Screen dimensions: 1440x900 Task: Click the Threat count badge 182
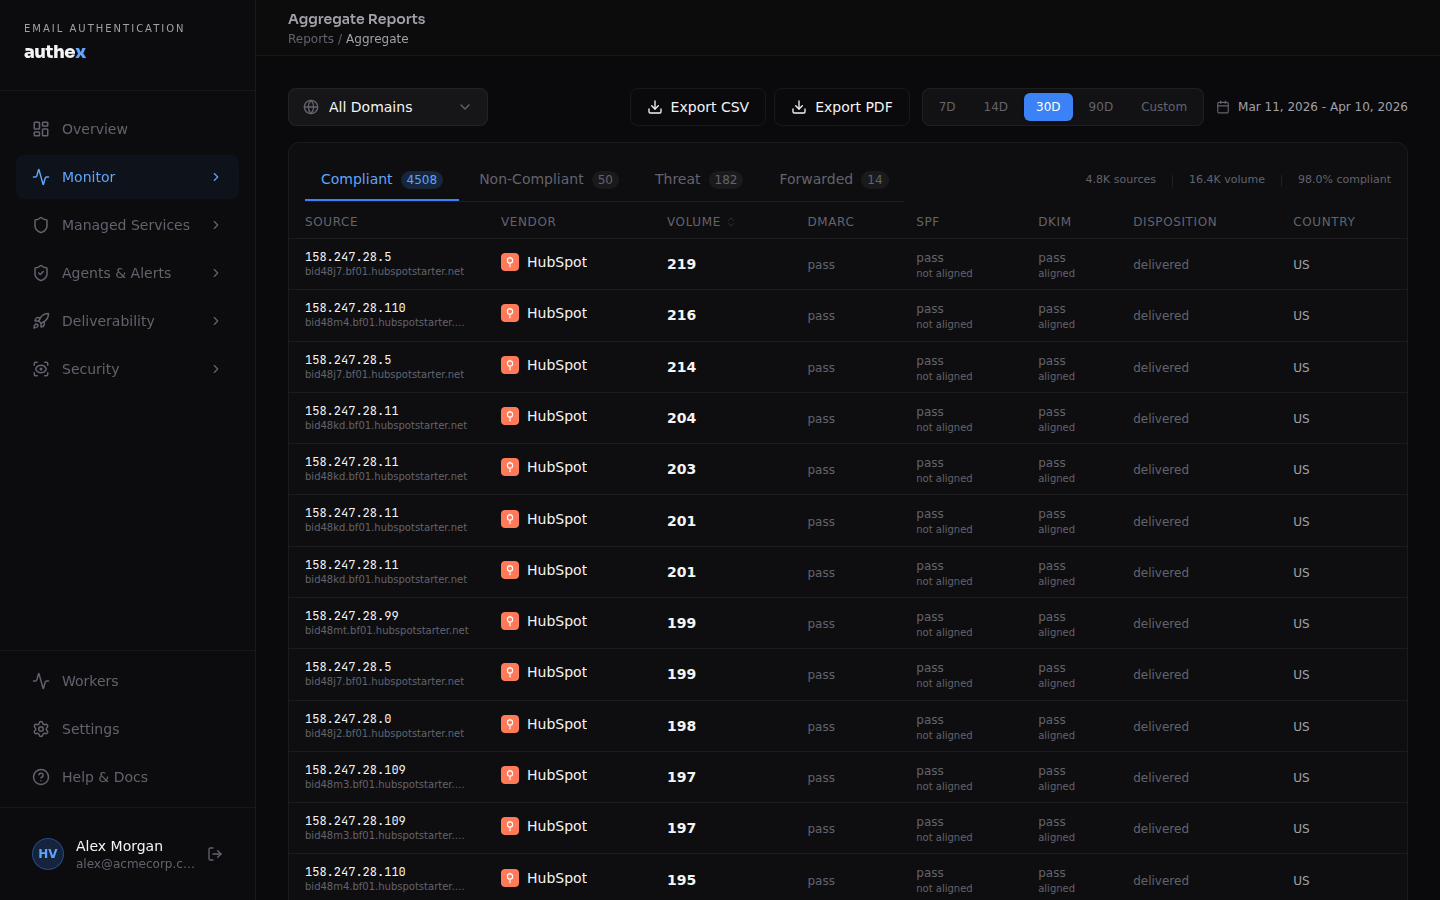726,180
